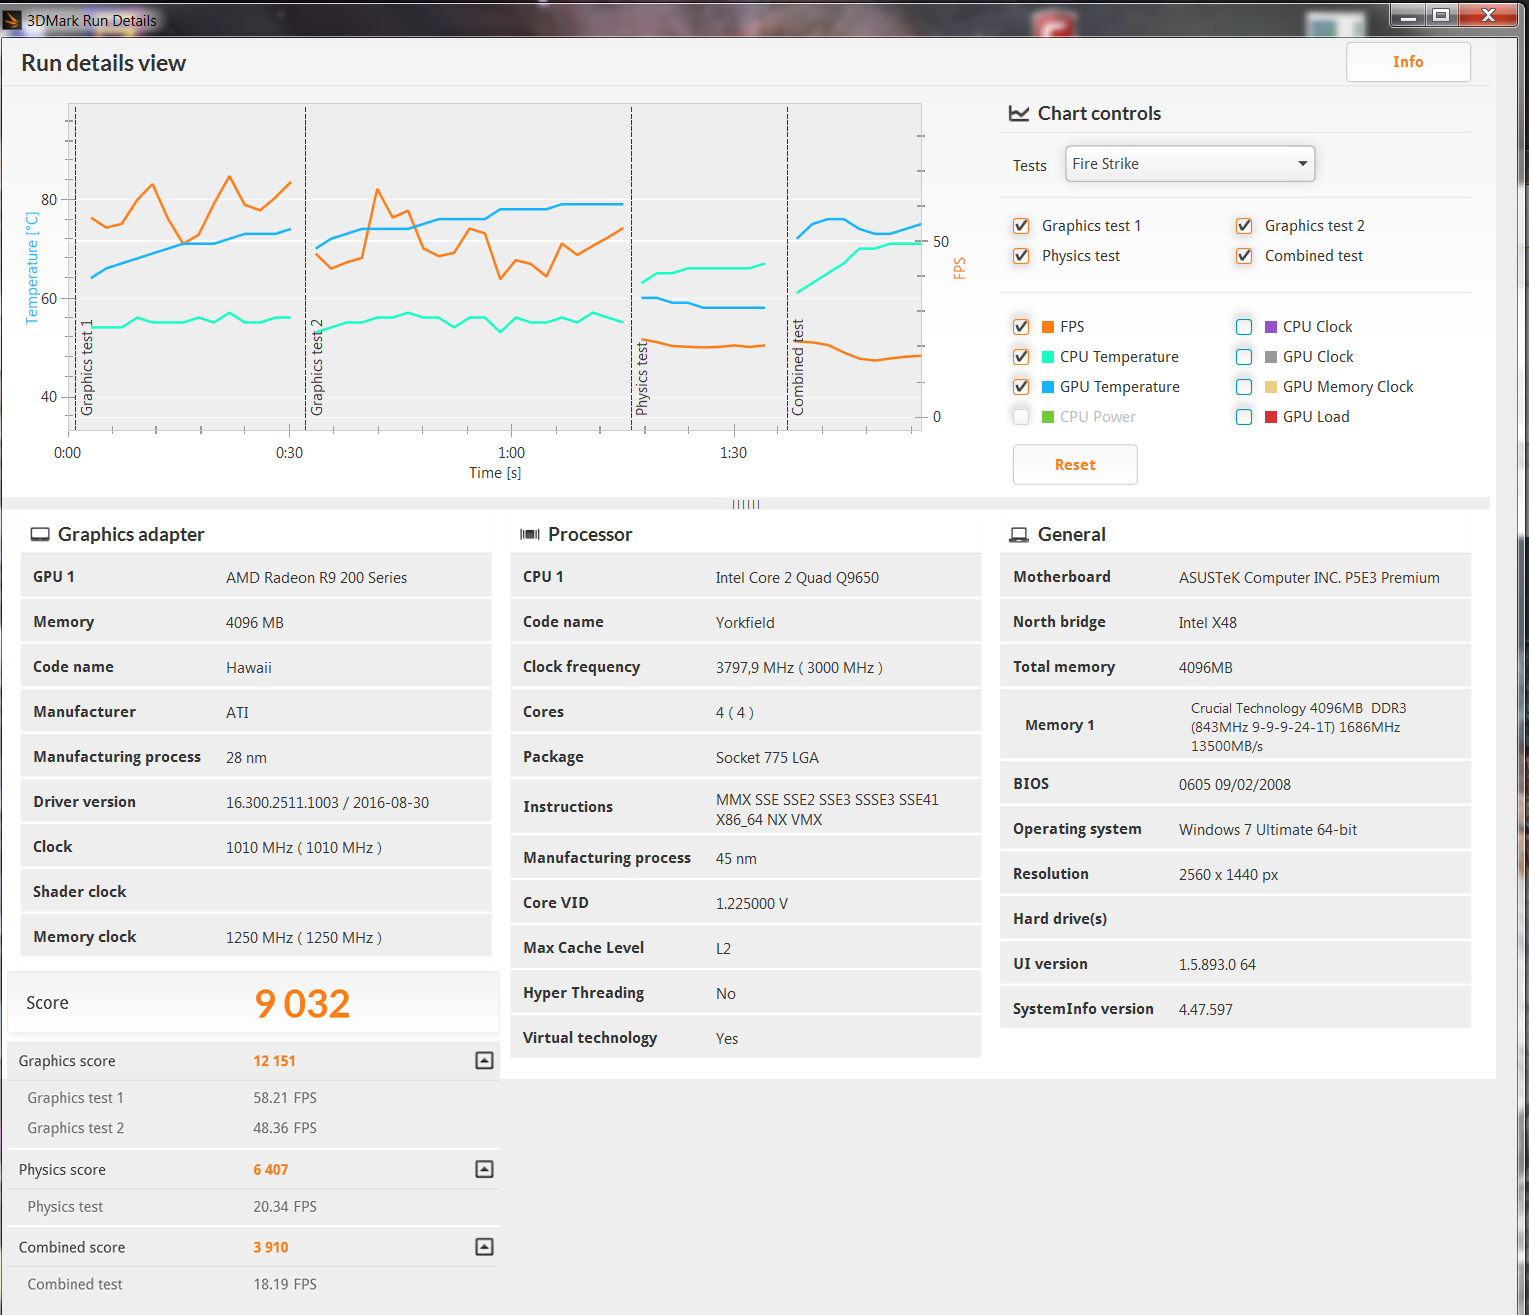The width and height of the screenshot is (1529, 1315).
Task: Enable the GPU Clock series checkbox
Action: (x=1244, y=357)
